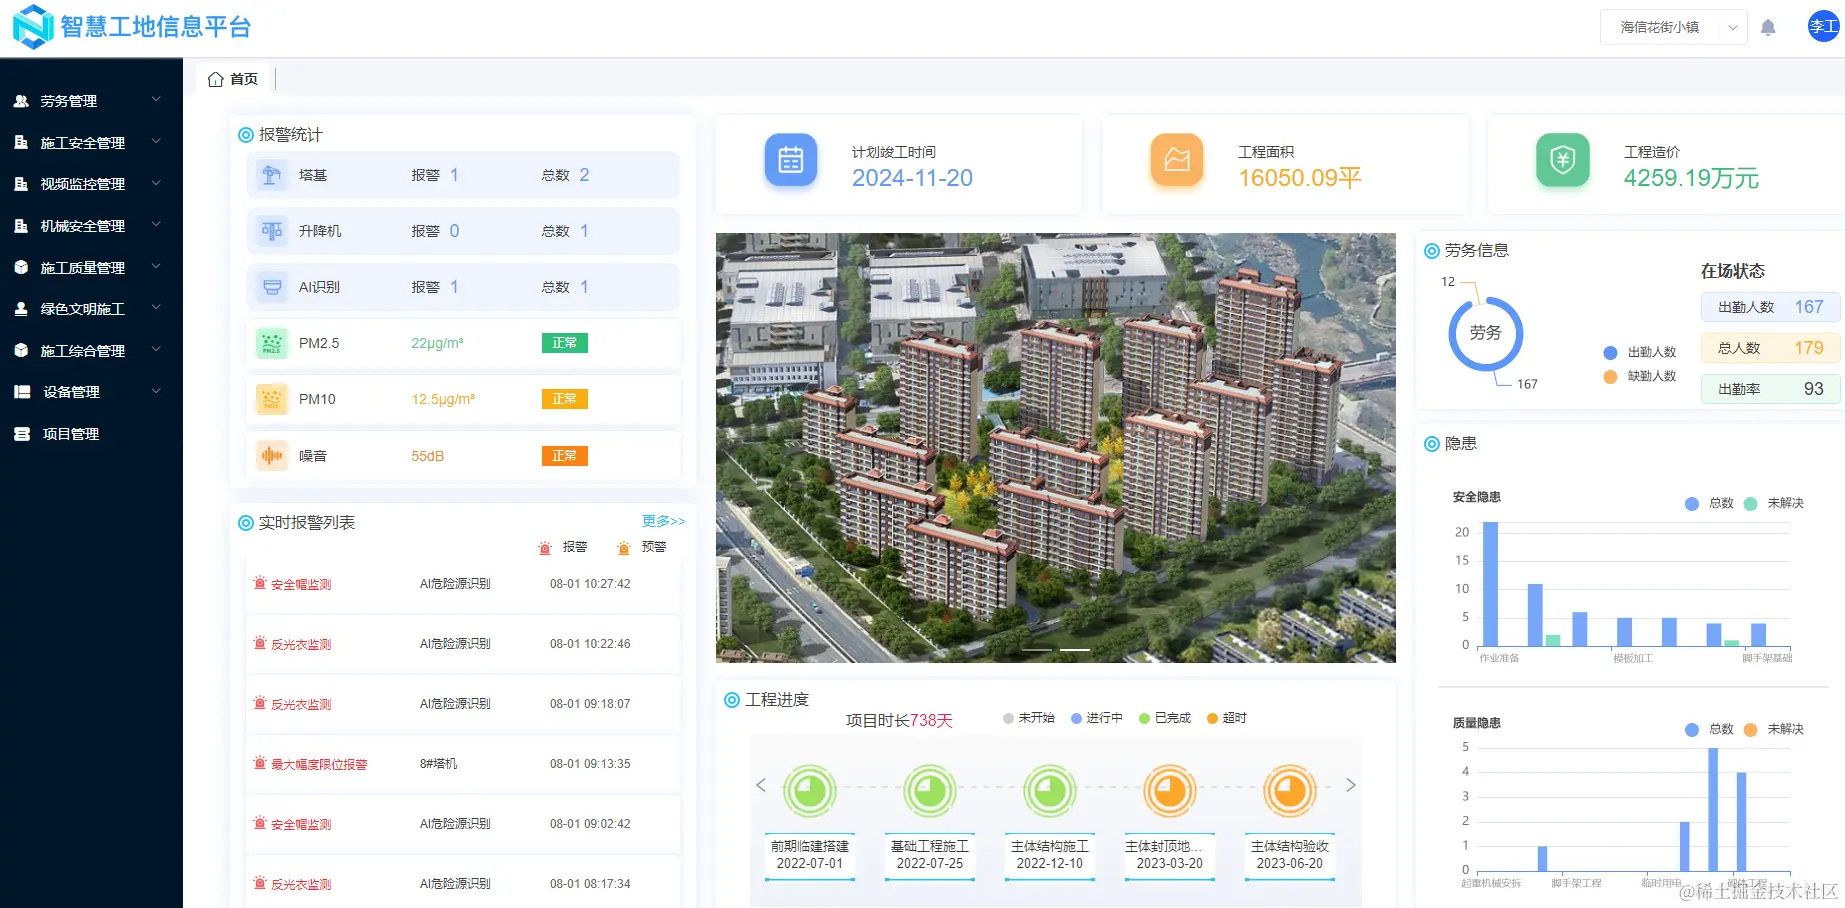Viewport: 1845px width, 908px height.
Task: Toggle the 已完成 progress legend
Action: click(1165, 718)
